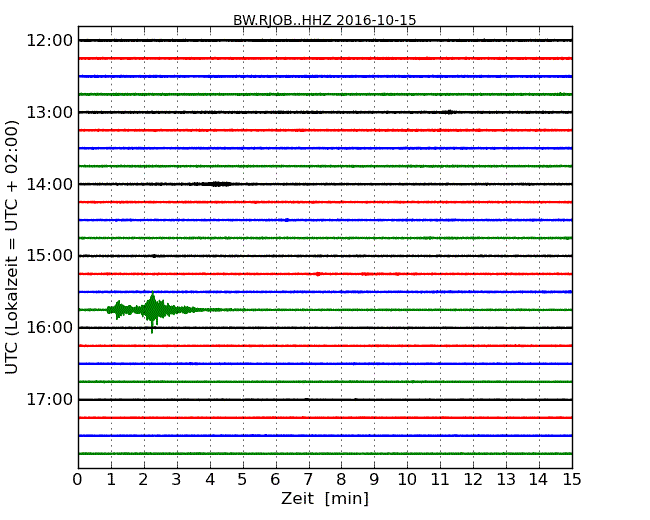
Task: Click the blue dot on the 14:30 trace
Action: pyautogui.click(x=286, y=220)
